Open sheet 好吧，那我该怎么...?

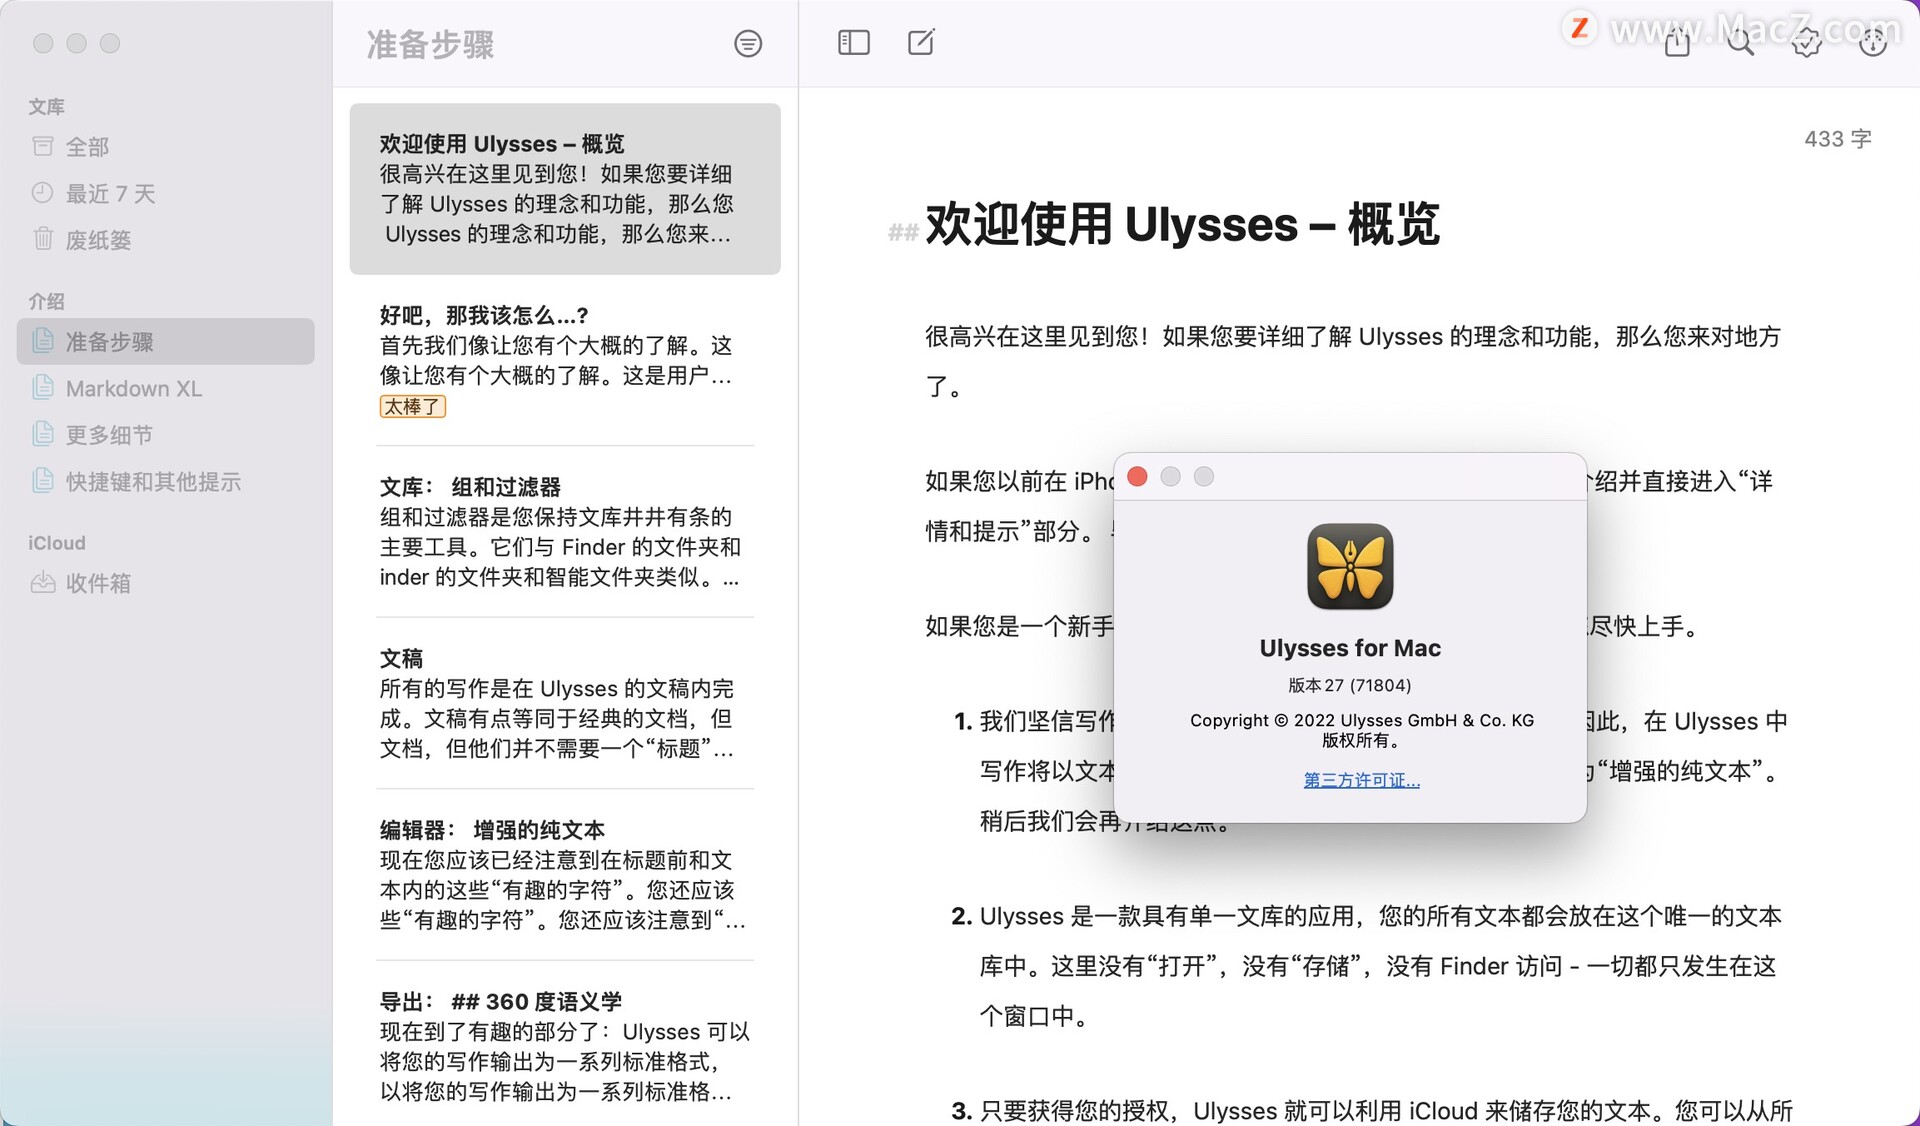coord(565,360)
